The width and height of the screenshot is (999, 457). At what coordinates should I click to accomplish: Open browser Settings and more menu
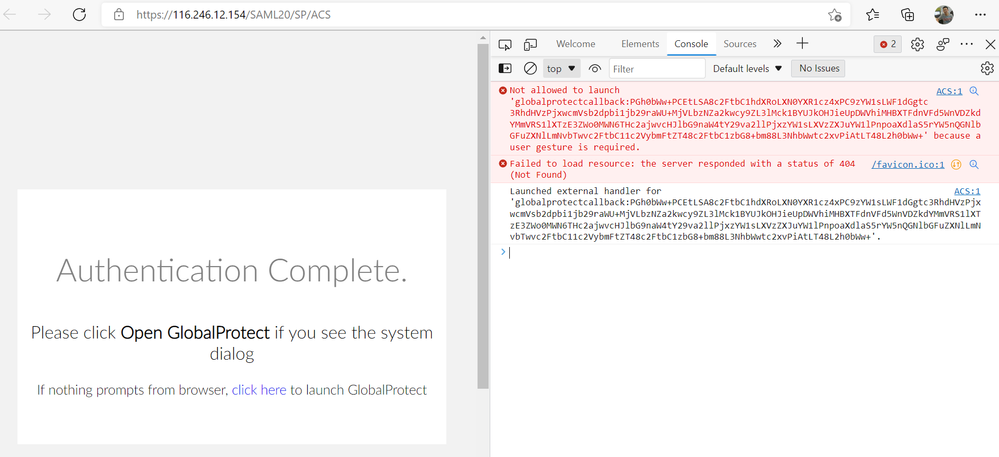980,15
